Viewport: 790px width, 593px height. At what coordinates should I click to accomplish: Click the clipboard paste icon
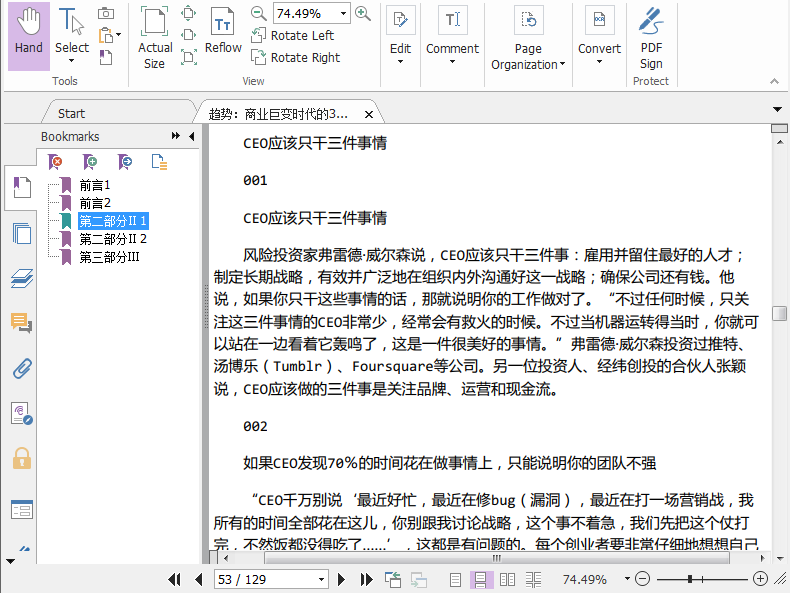click(x=106, y=35)
